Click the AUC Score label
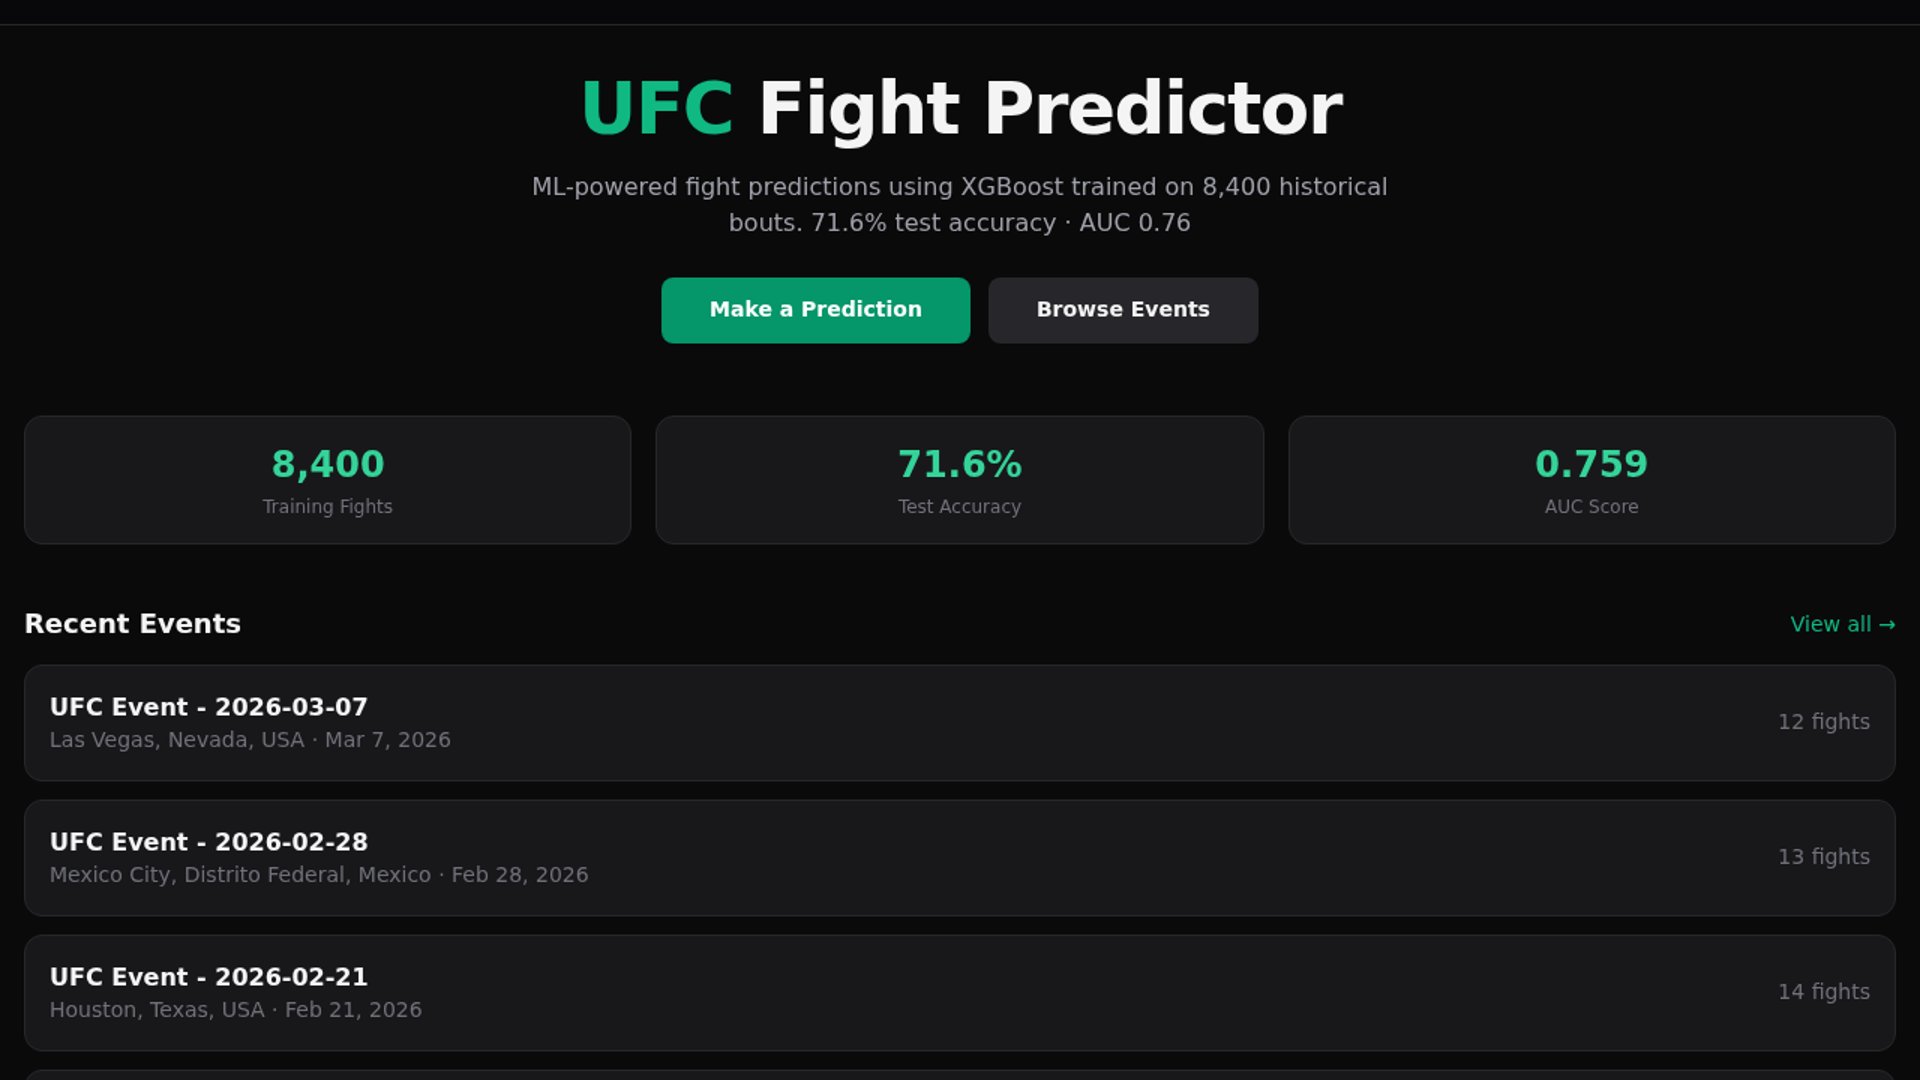Image resolution: width=1920 pixels, height=1080 pixels. (1591, 507)
